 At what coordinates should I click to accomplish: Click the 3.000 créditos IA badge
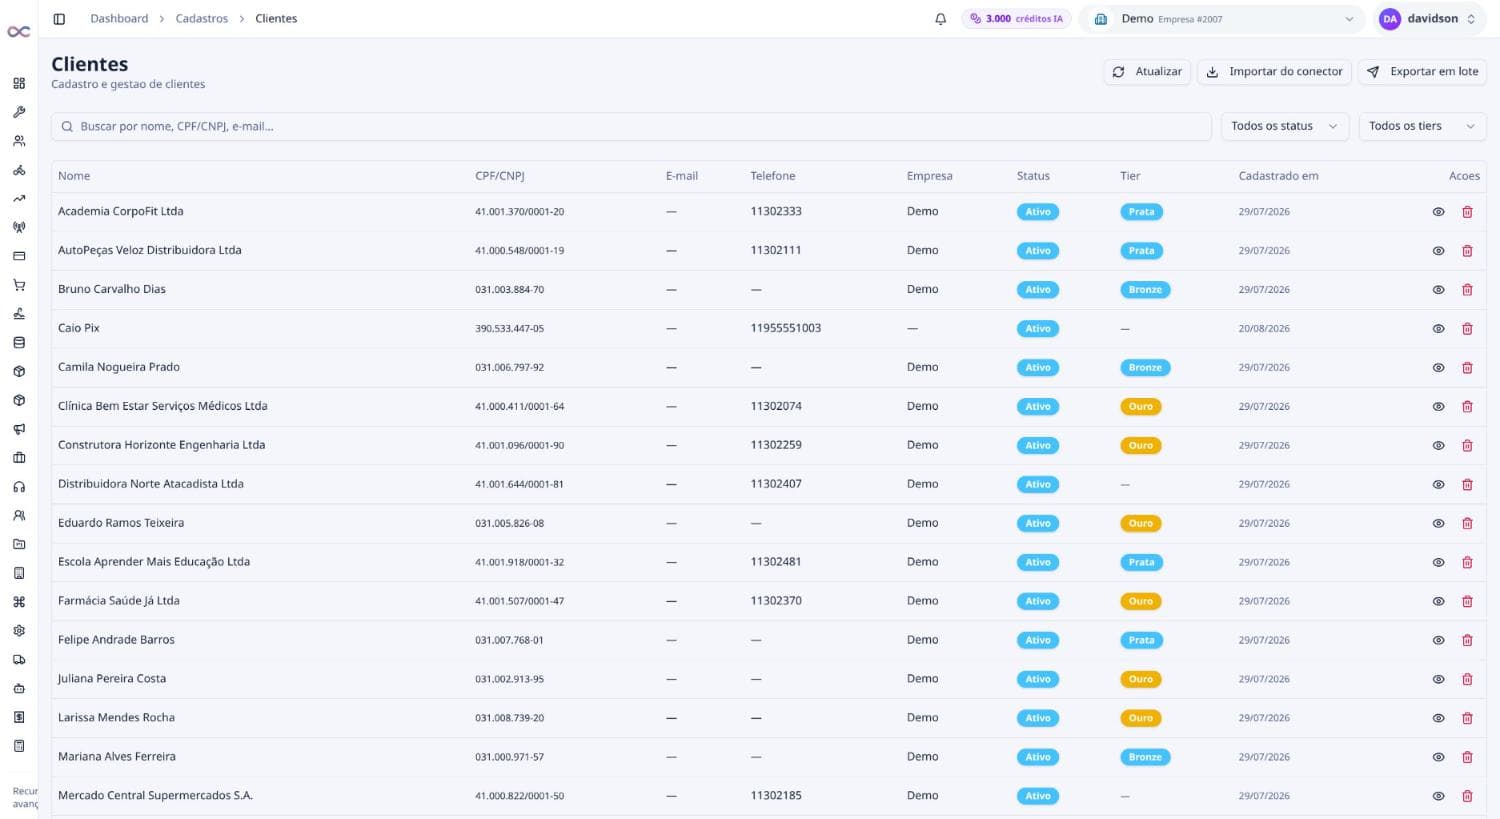click(1016, 19)
